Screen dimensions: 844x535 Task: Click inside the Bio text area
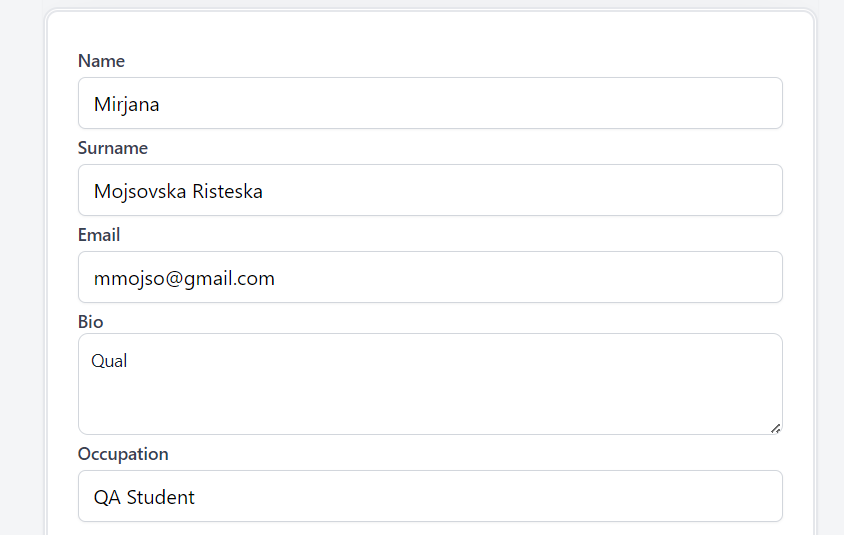(430, 384)
